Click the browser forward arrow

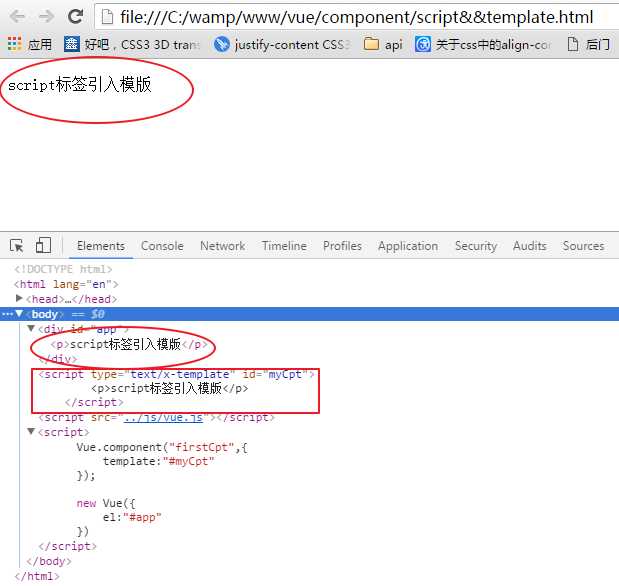point(47,17)
